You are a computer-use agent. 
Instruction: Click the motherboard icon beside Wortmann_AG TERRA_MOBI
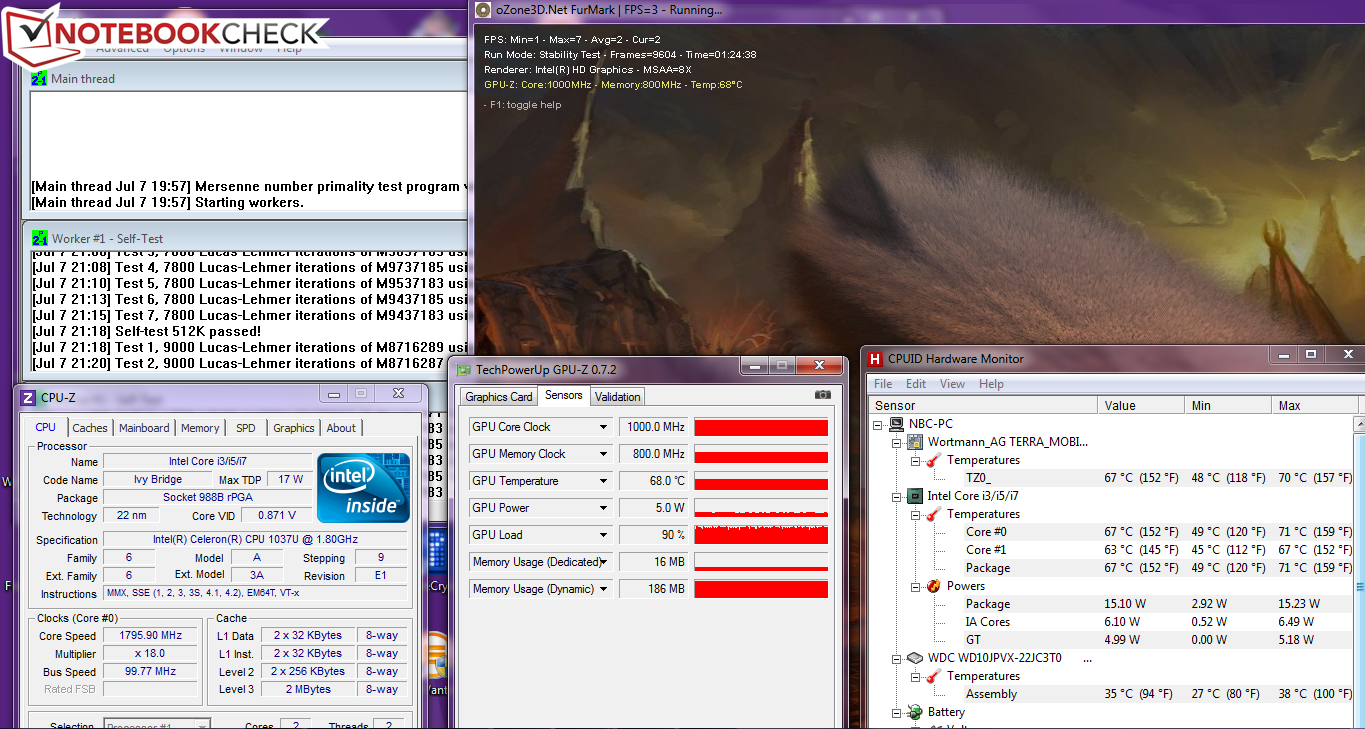click(x=915, y=442)
